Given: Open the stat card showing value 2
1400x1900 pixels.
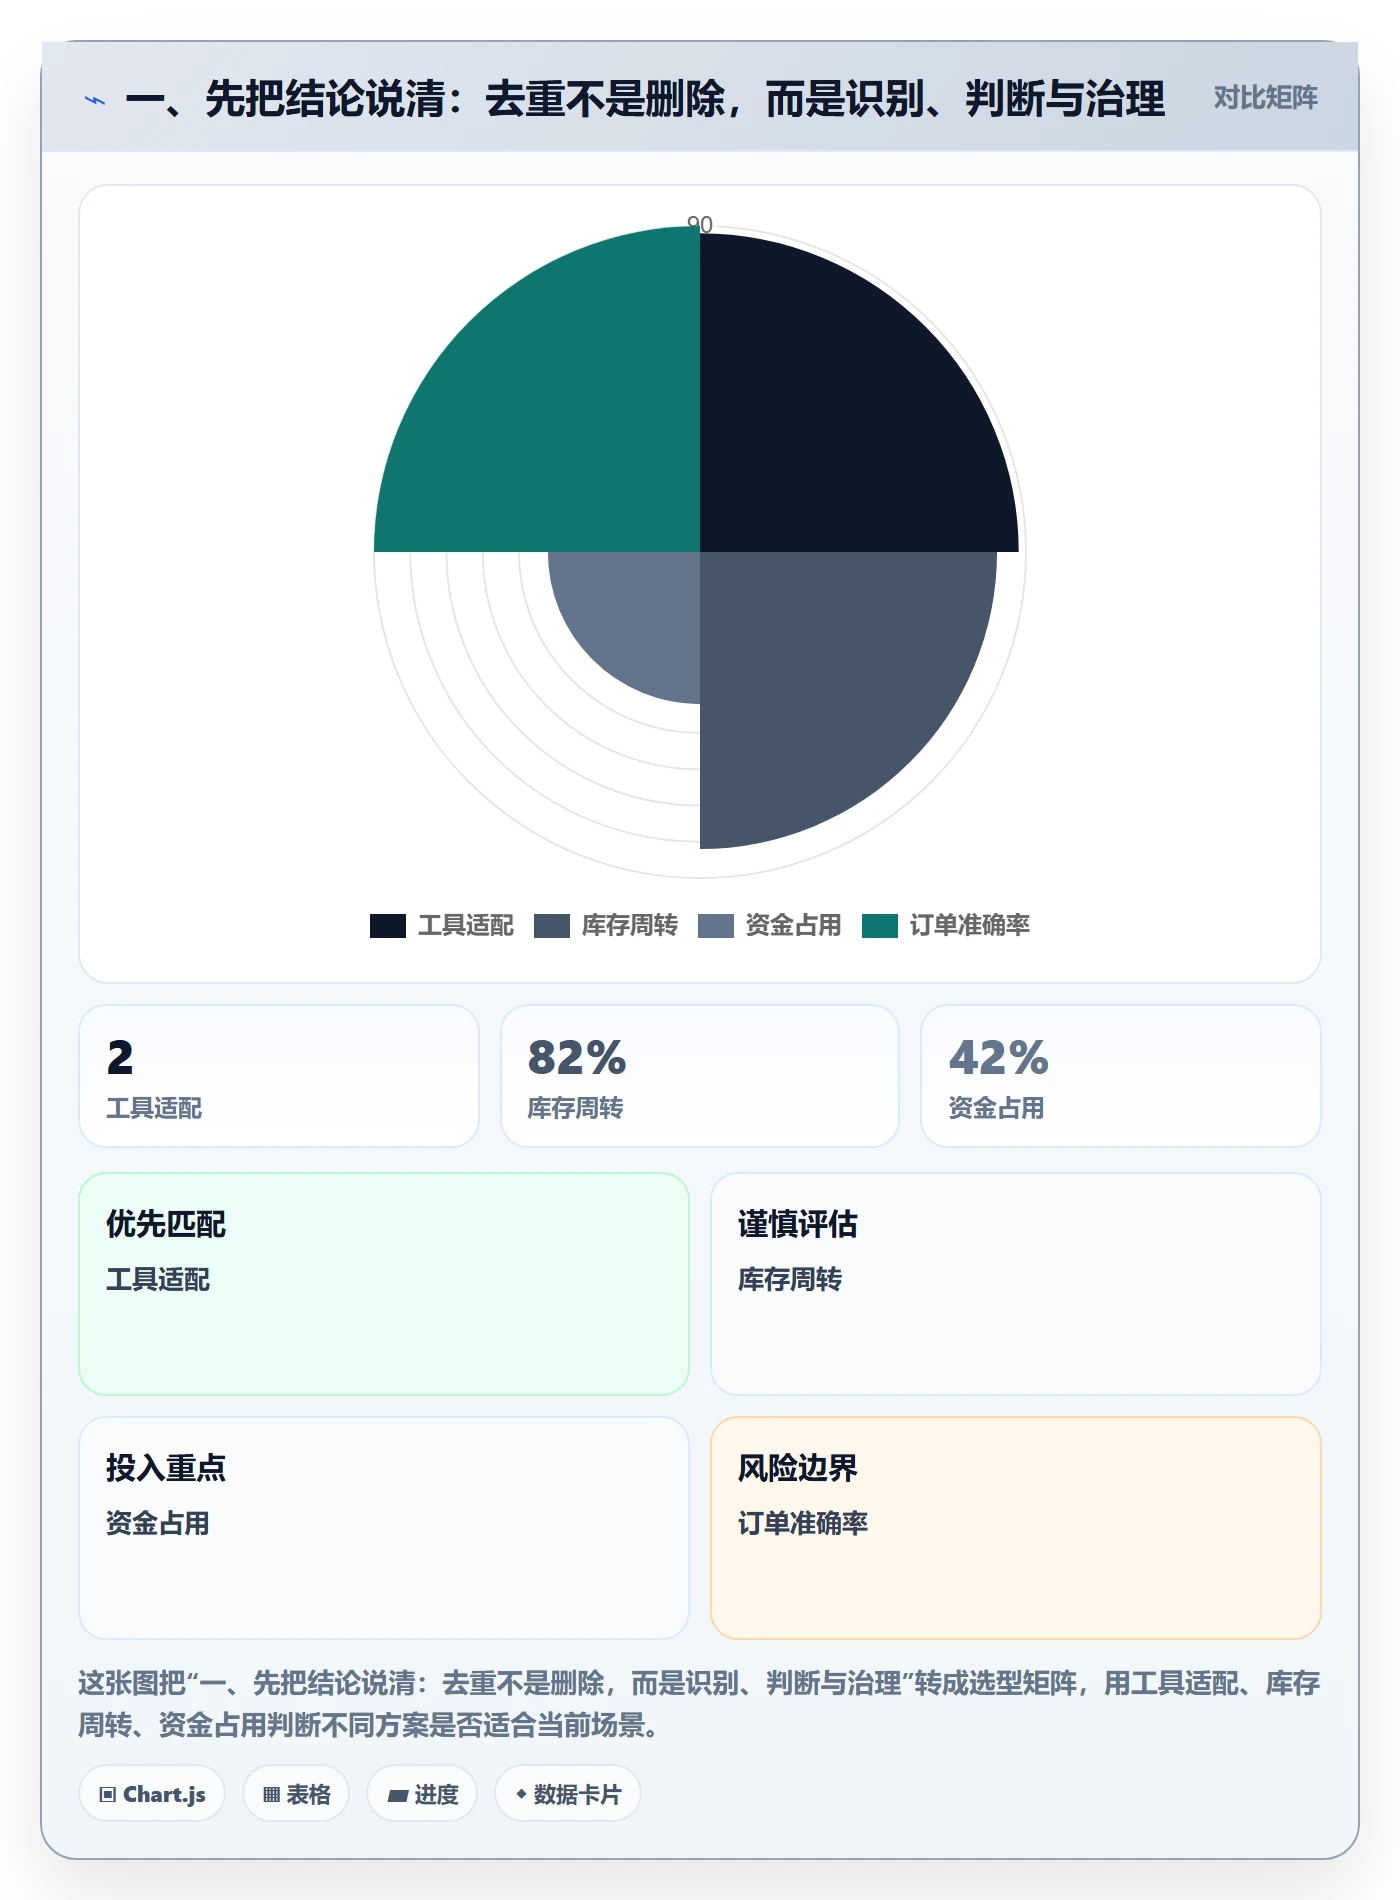Looking at the screenshot, I should (279, 1076).
